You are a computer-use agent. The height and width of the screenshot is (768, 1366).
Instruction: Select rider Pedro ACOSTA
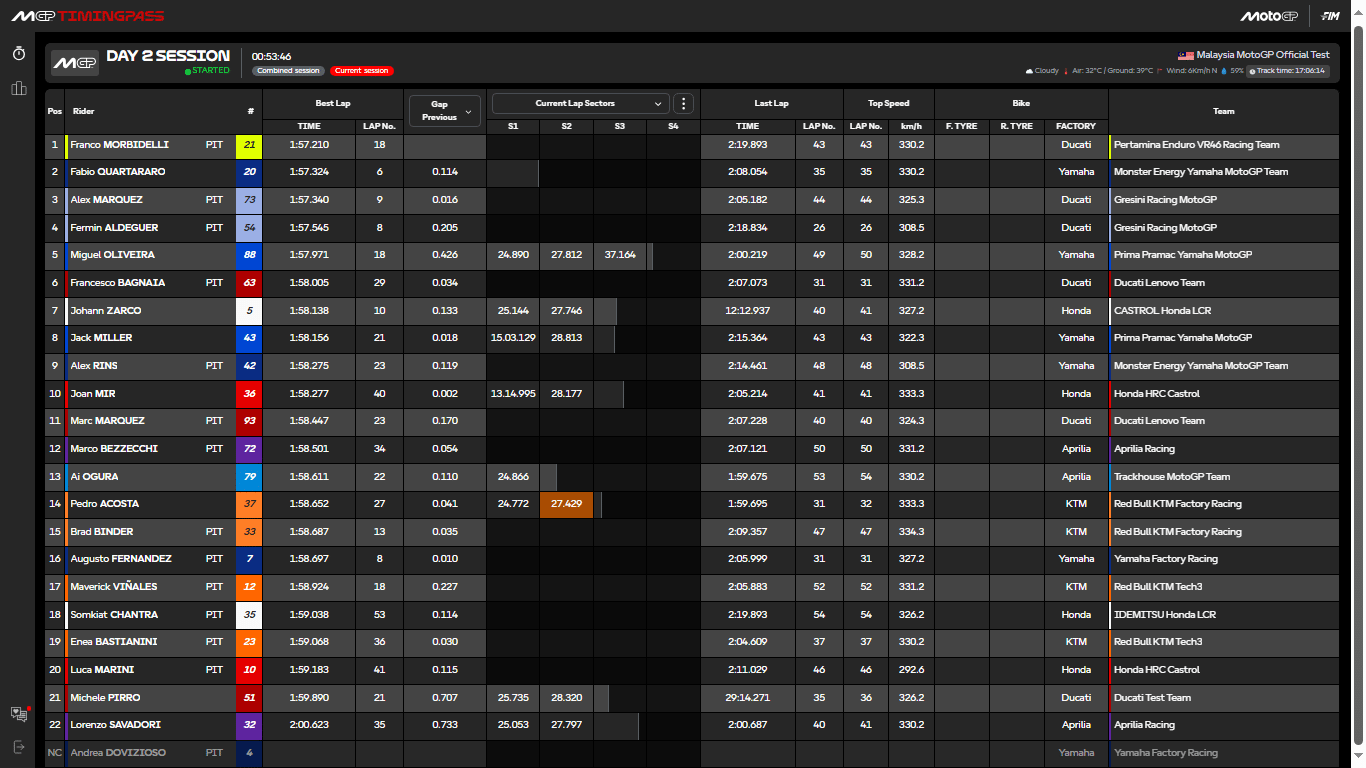point(105,504)
